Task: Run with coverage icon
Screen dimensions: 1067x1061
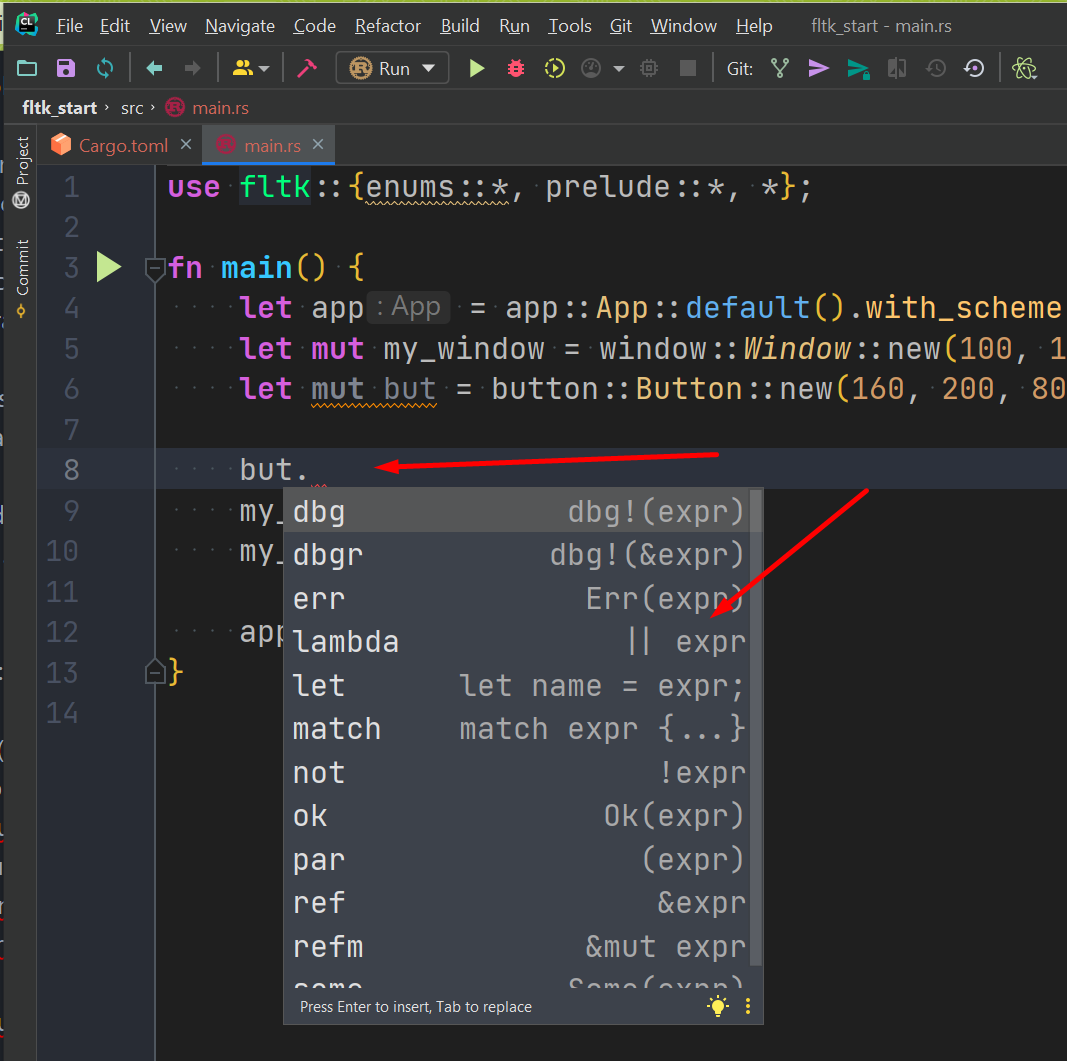Action: 554,68
